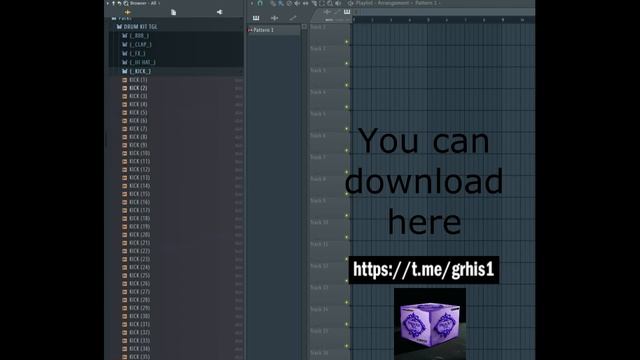Mute Track 7 with its green LED
Screen dimensions: 640x360
click(x=347, y=172)
